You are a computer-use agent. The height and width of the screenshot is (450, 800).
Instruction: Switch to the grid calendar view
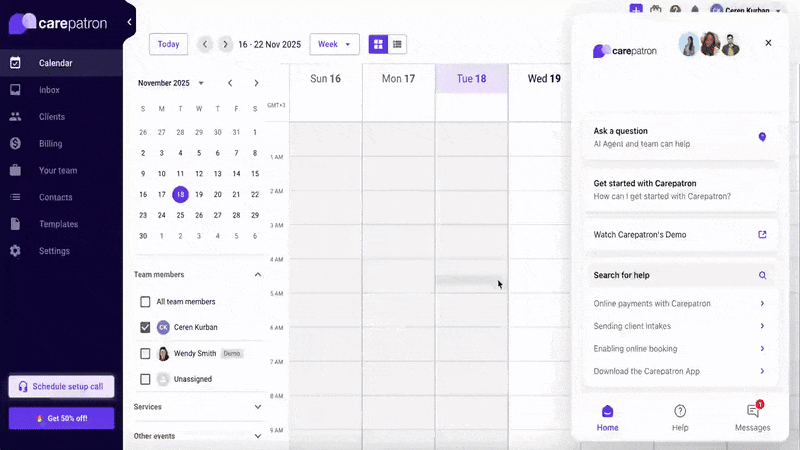tap(378, 44)
